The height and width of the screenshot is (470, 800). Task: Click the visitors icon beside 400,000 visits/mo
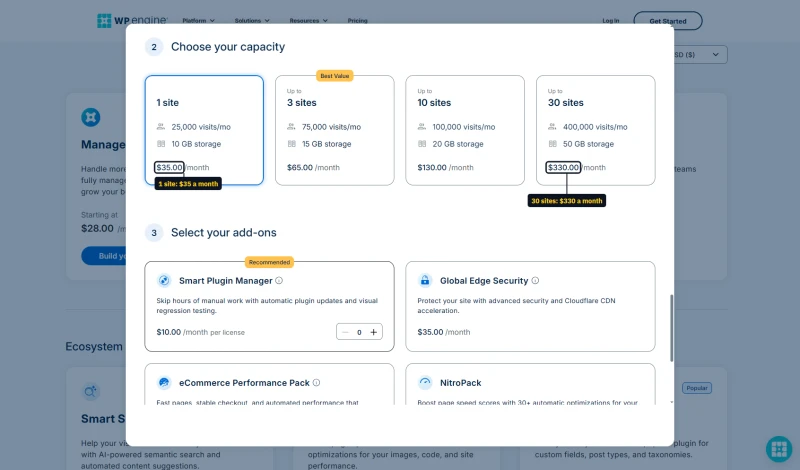point(553,127)
